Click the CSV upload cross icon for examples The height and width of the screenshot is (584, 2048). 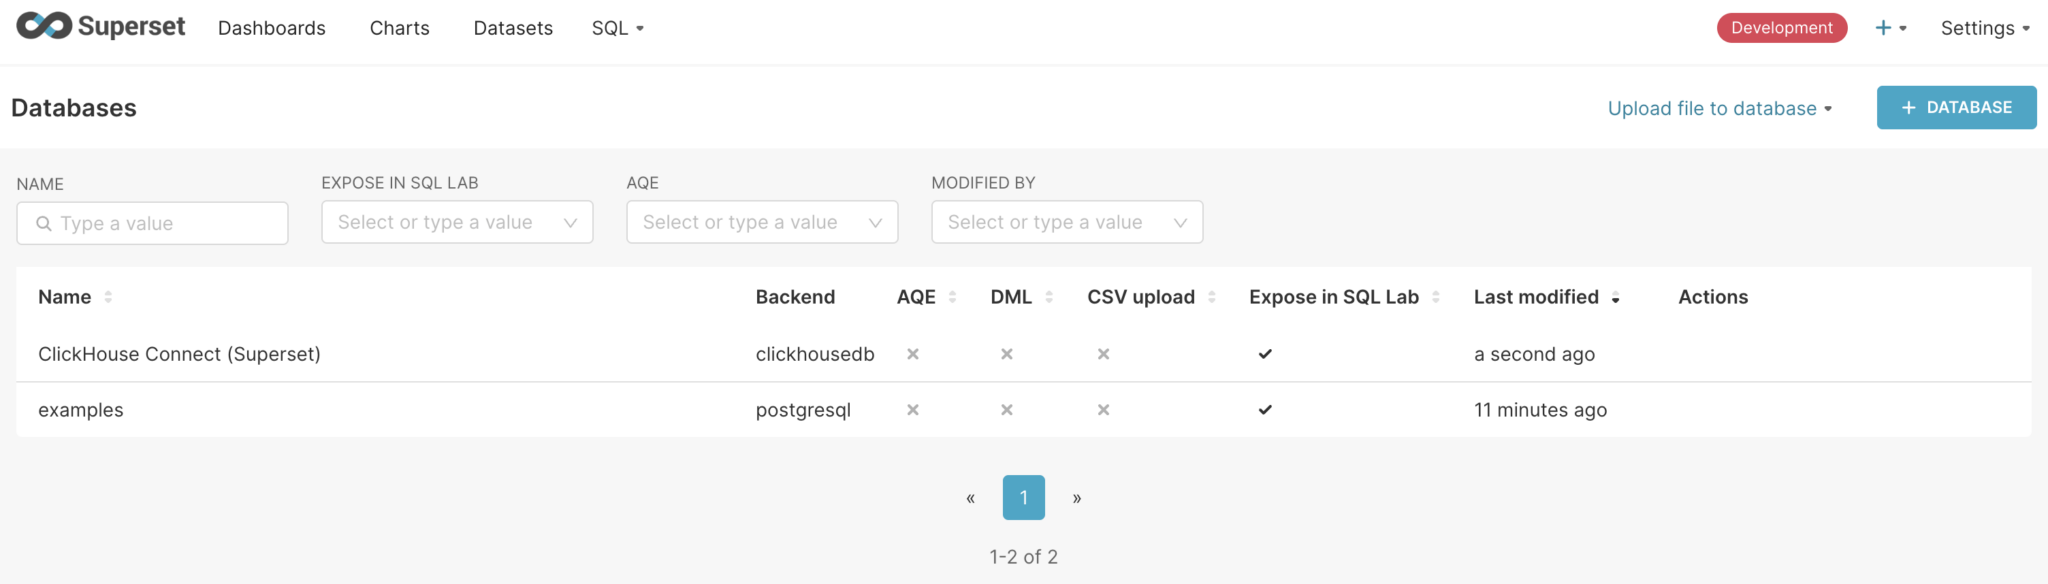[x=1104, y=410]
